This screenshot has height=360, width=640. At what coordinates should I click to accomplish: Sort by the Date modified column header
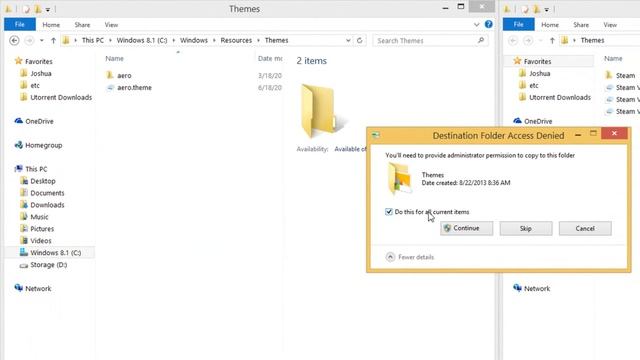tap(270, 59)
